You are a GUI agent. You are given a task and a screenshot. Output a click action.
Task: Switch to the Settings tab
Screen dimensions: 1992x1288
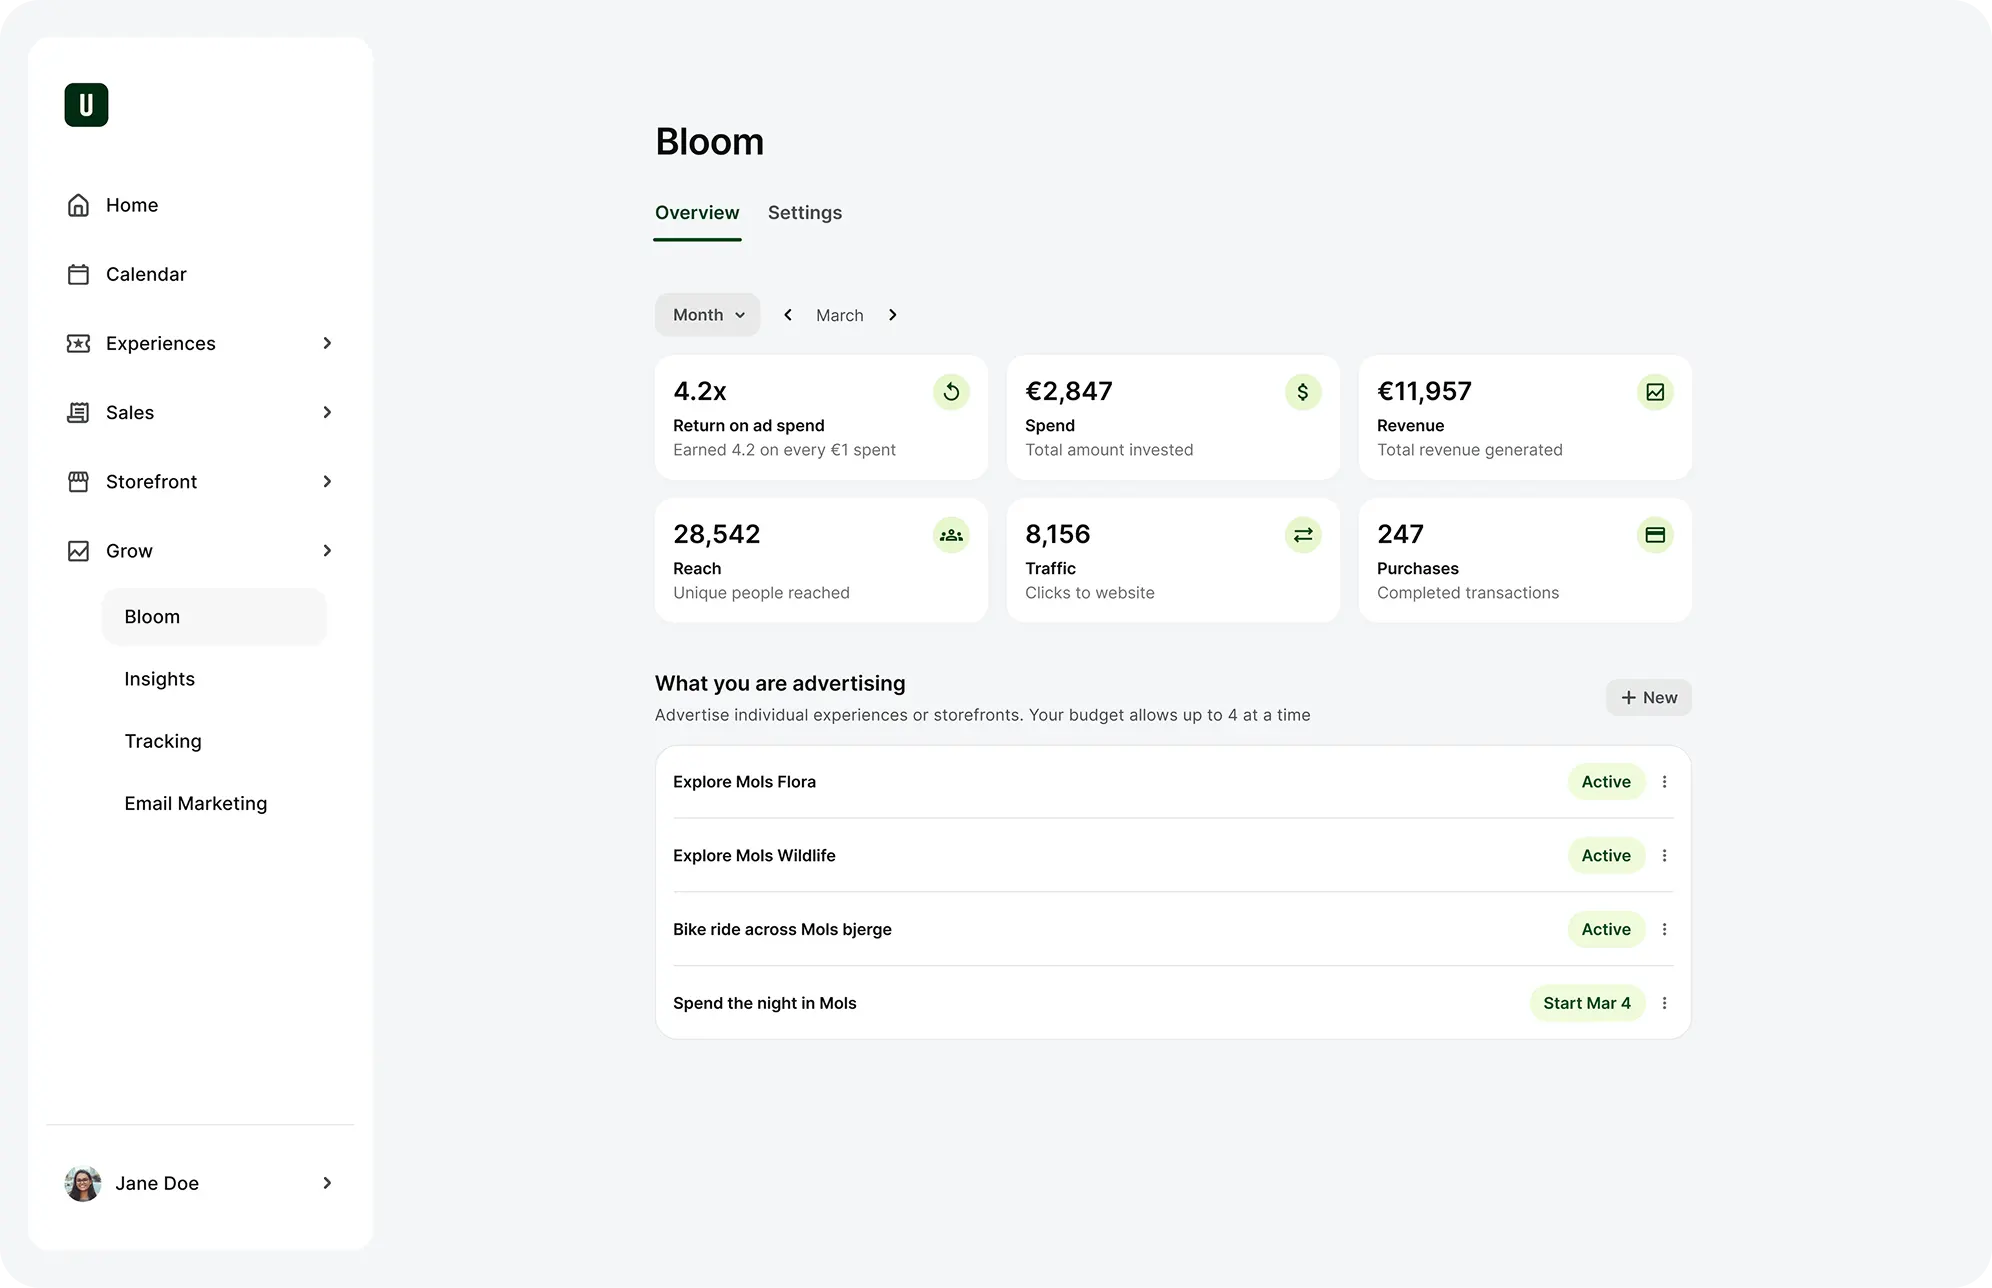(804, 213)
